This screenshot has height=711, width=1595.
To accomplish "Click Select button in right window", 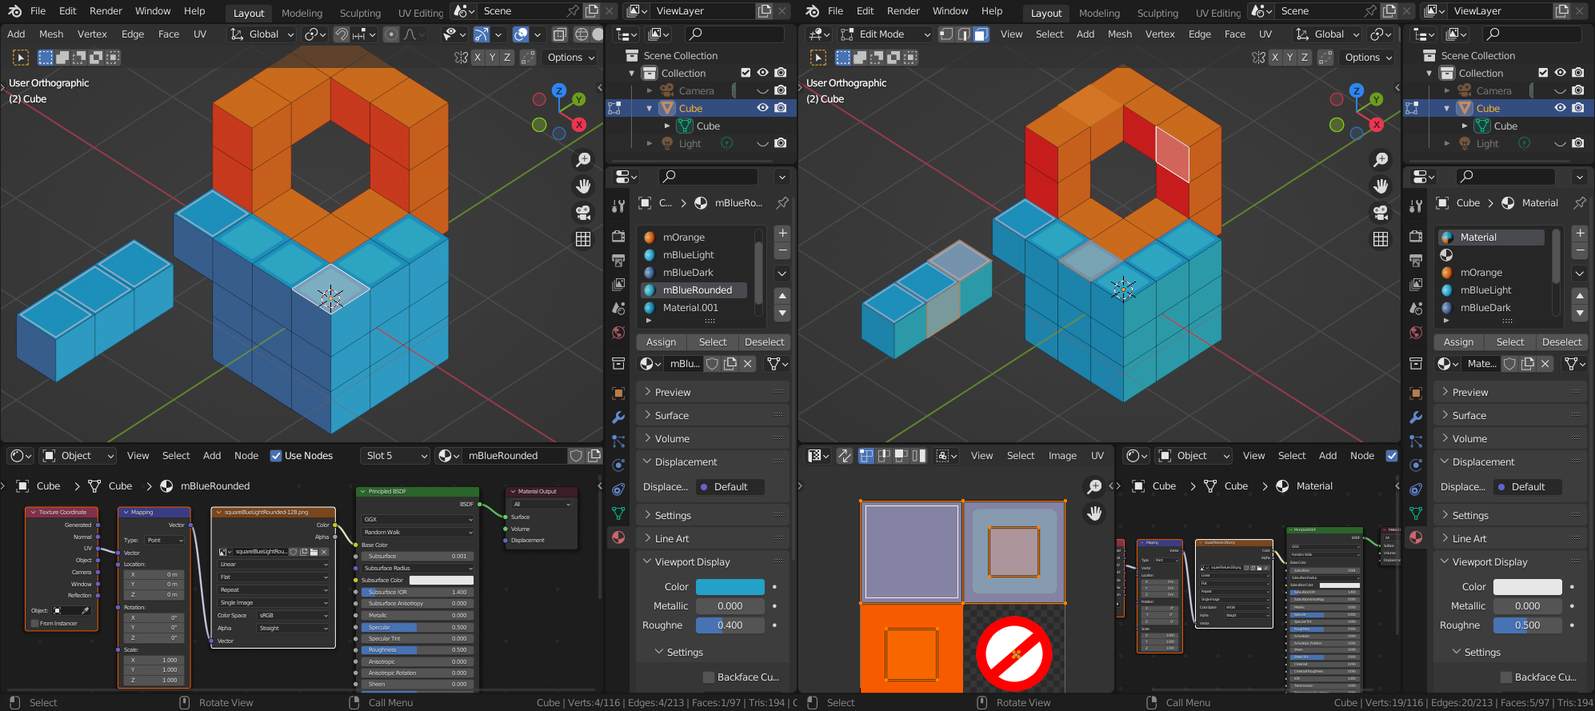I will click(1510, 342).
